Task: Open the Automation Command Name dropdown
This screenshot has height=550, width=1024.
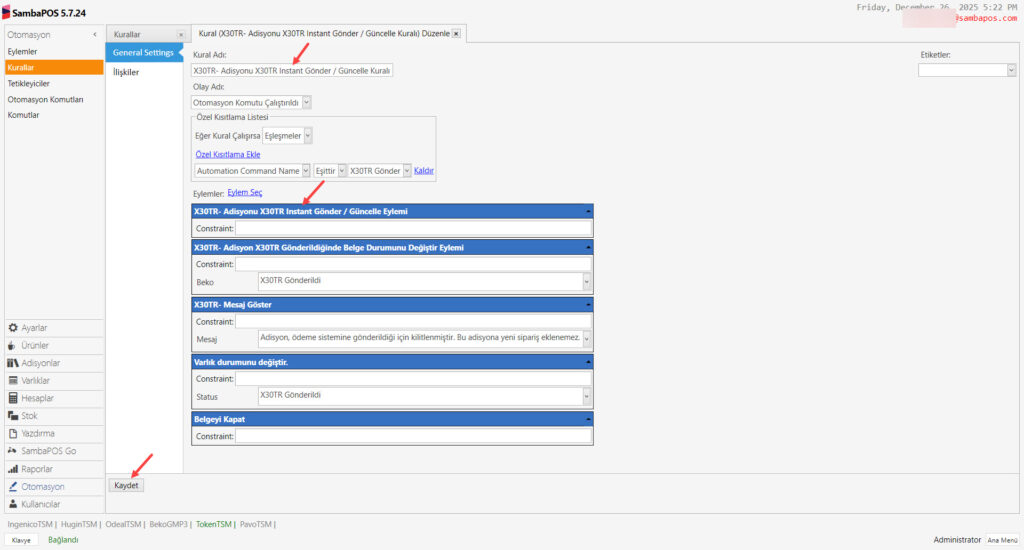Action: pyautogui.click(x=305, y=171)
